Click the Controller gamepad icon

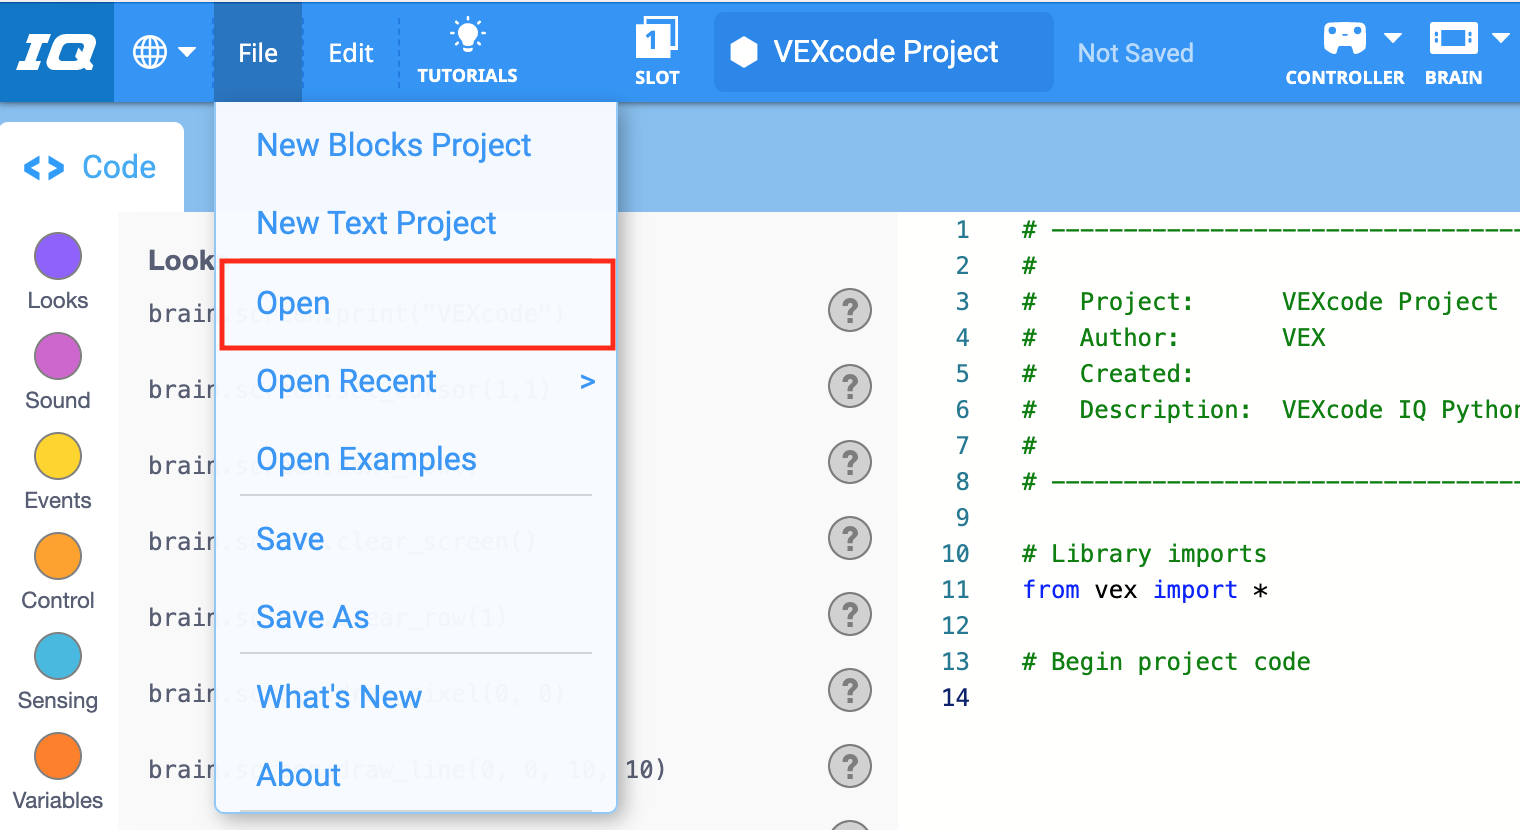pos(1344,39)
